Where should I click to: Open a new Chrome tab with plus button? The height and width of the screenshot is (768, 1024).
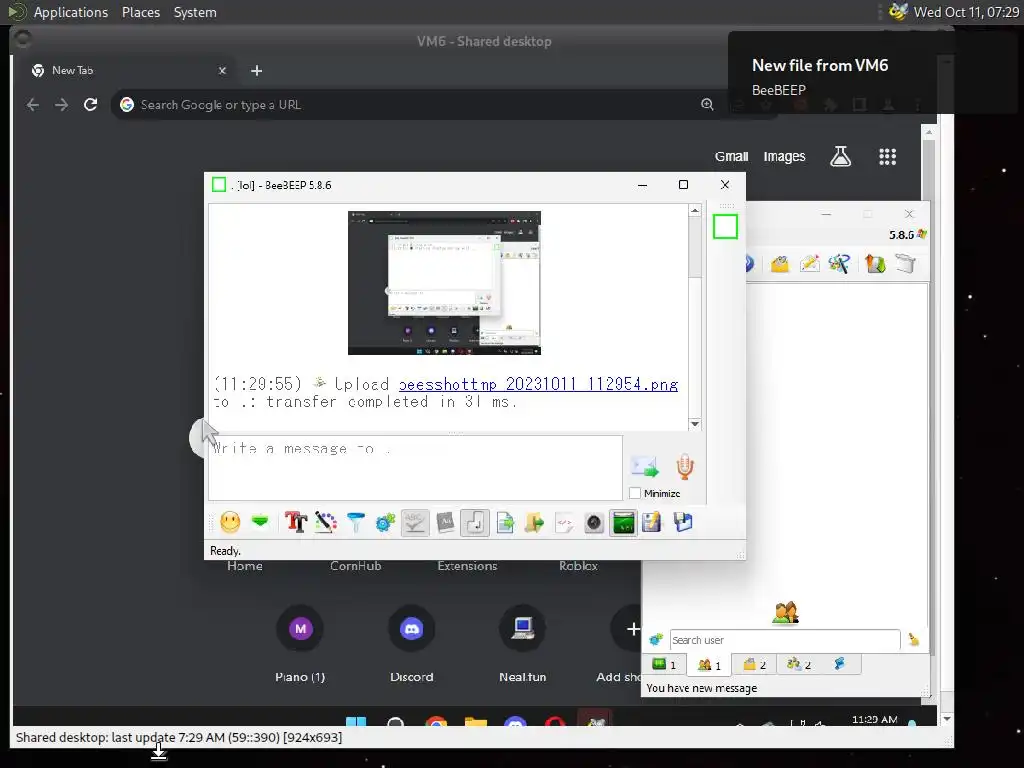pyautogui.click(x=257, y=71)
